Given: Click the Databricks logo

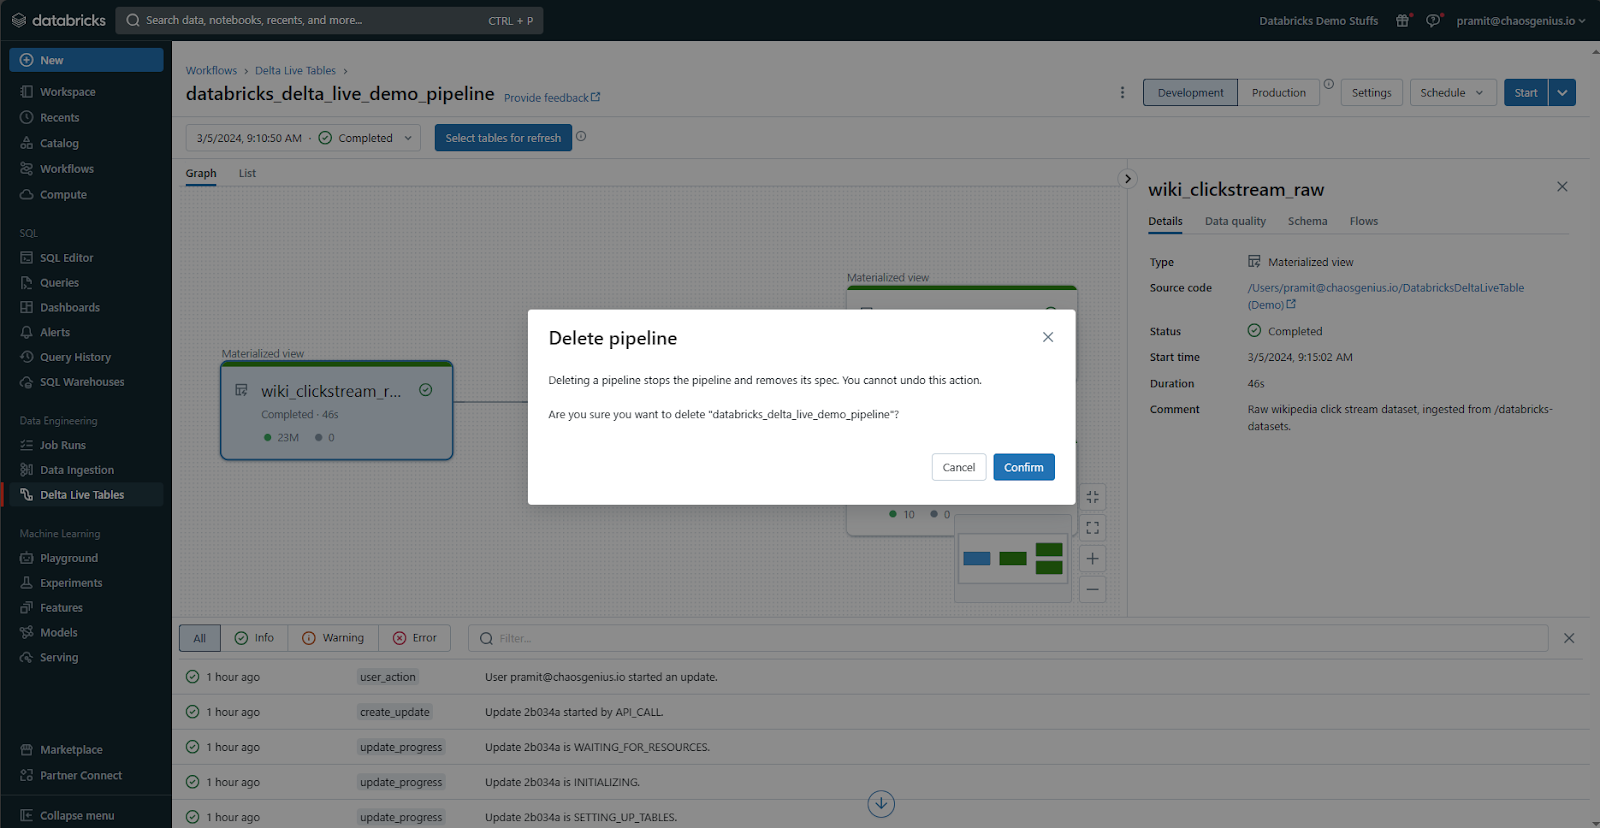Looking at the screenshot, I should coord(58,20).
